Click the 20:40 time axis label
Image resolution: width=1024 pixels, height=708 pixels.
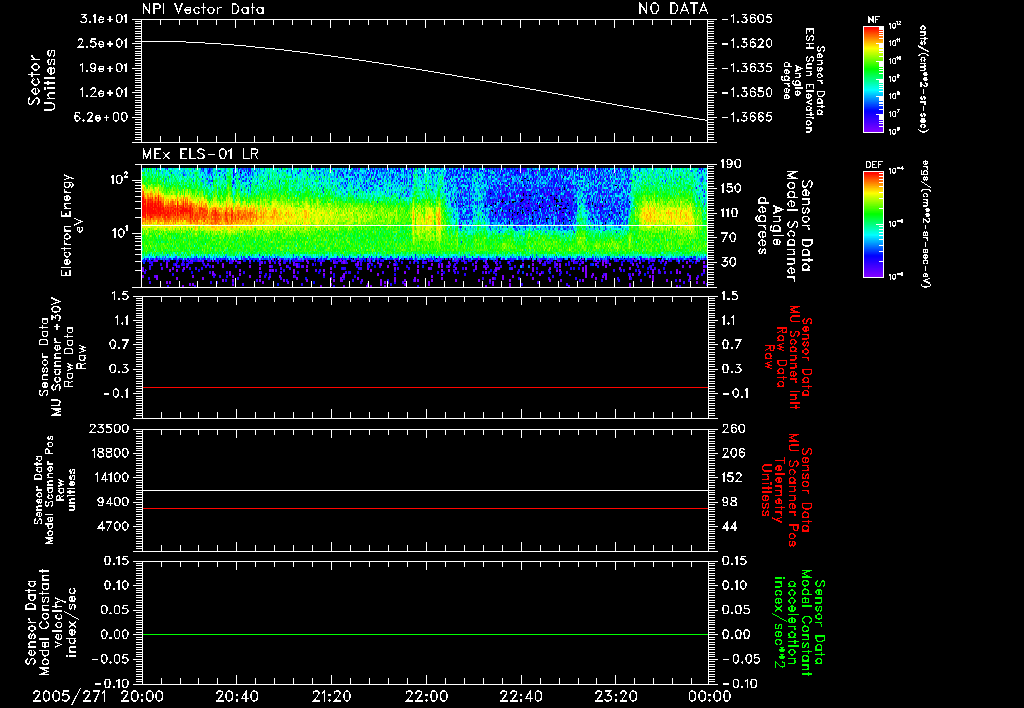236,696
